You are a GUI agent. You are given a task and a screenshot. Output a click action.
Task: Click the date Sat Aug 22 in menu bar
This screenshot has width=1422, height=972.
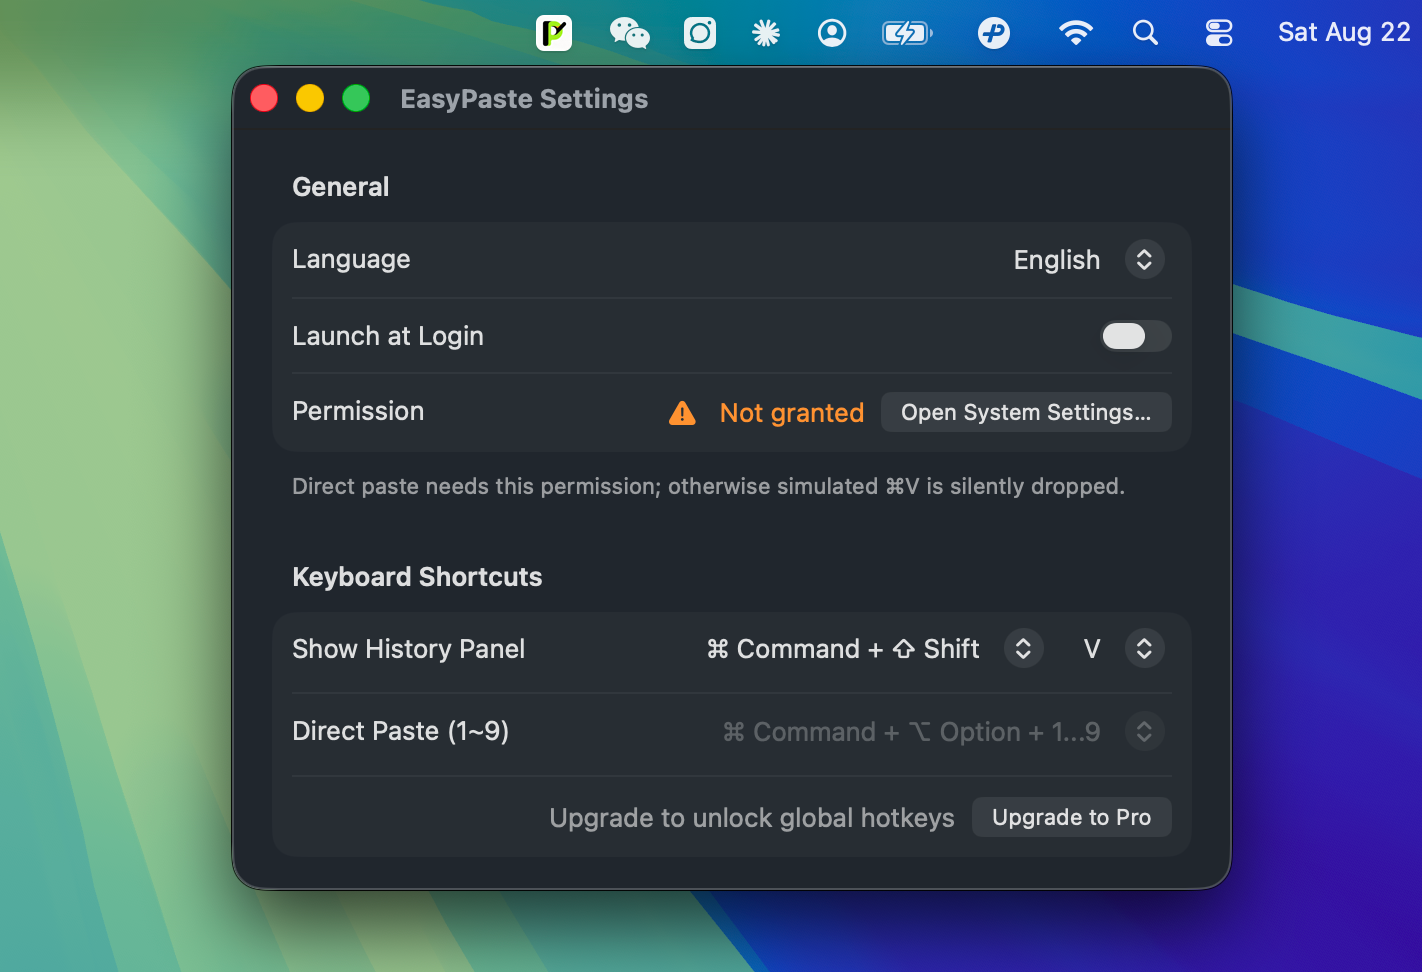pyautogui.click(x=1344, y=33)
